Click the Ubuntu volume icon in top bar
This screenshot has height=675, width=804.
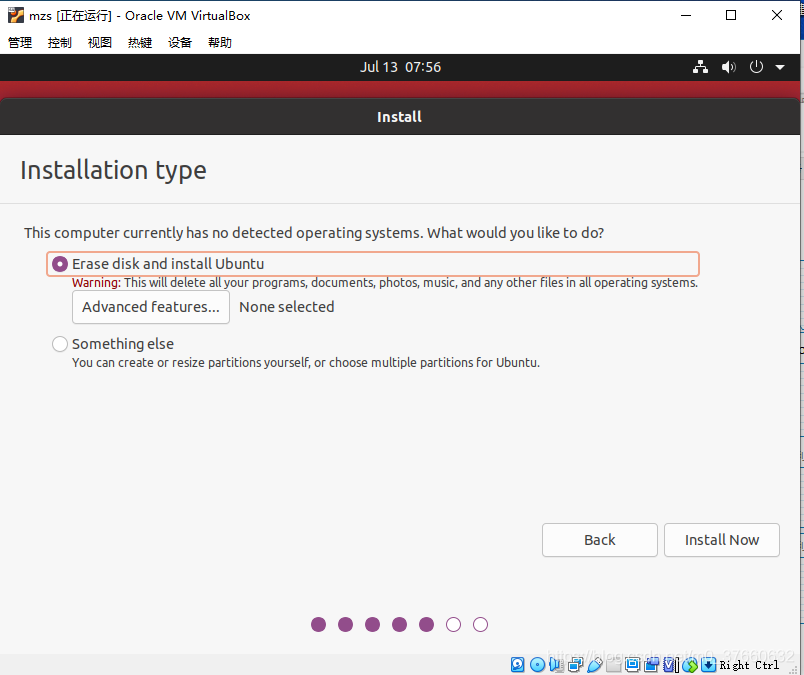tap(729, 67)
